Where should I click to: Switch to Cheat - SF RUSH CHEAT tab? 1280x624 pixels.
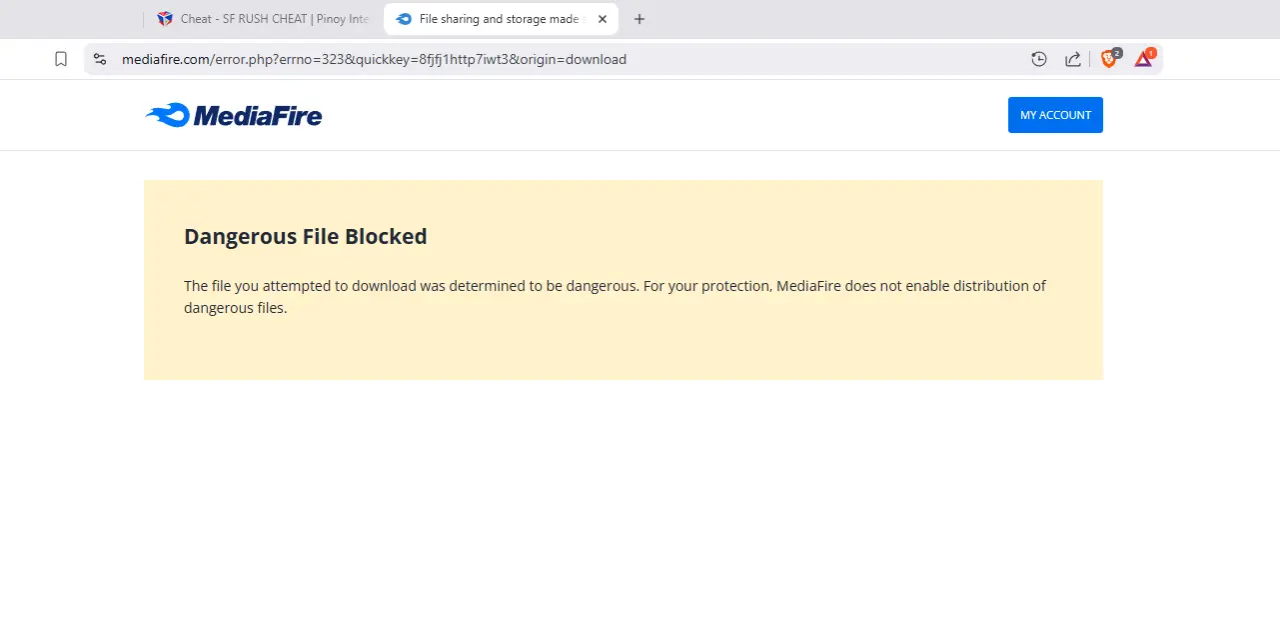tap(264, 19)
